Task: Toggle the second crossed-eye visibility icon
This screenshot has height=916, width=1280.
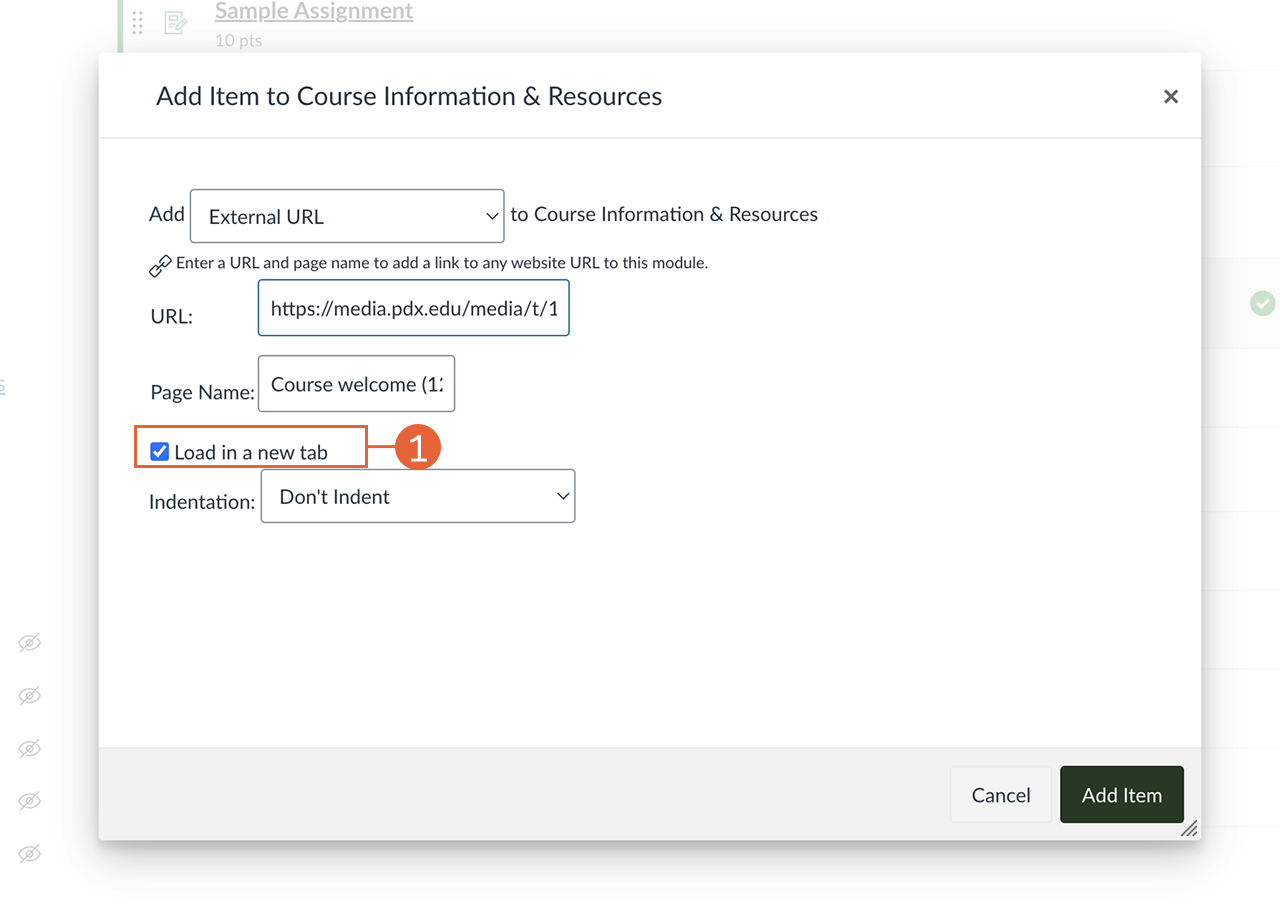Action: click(28, 696)
